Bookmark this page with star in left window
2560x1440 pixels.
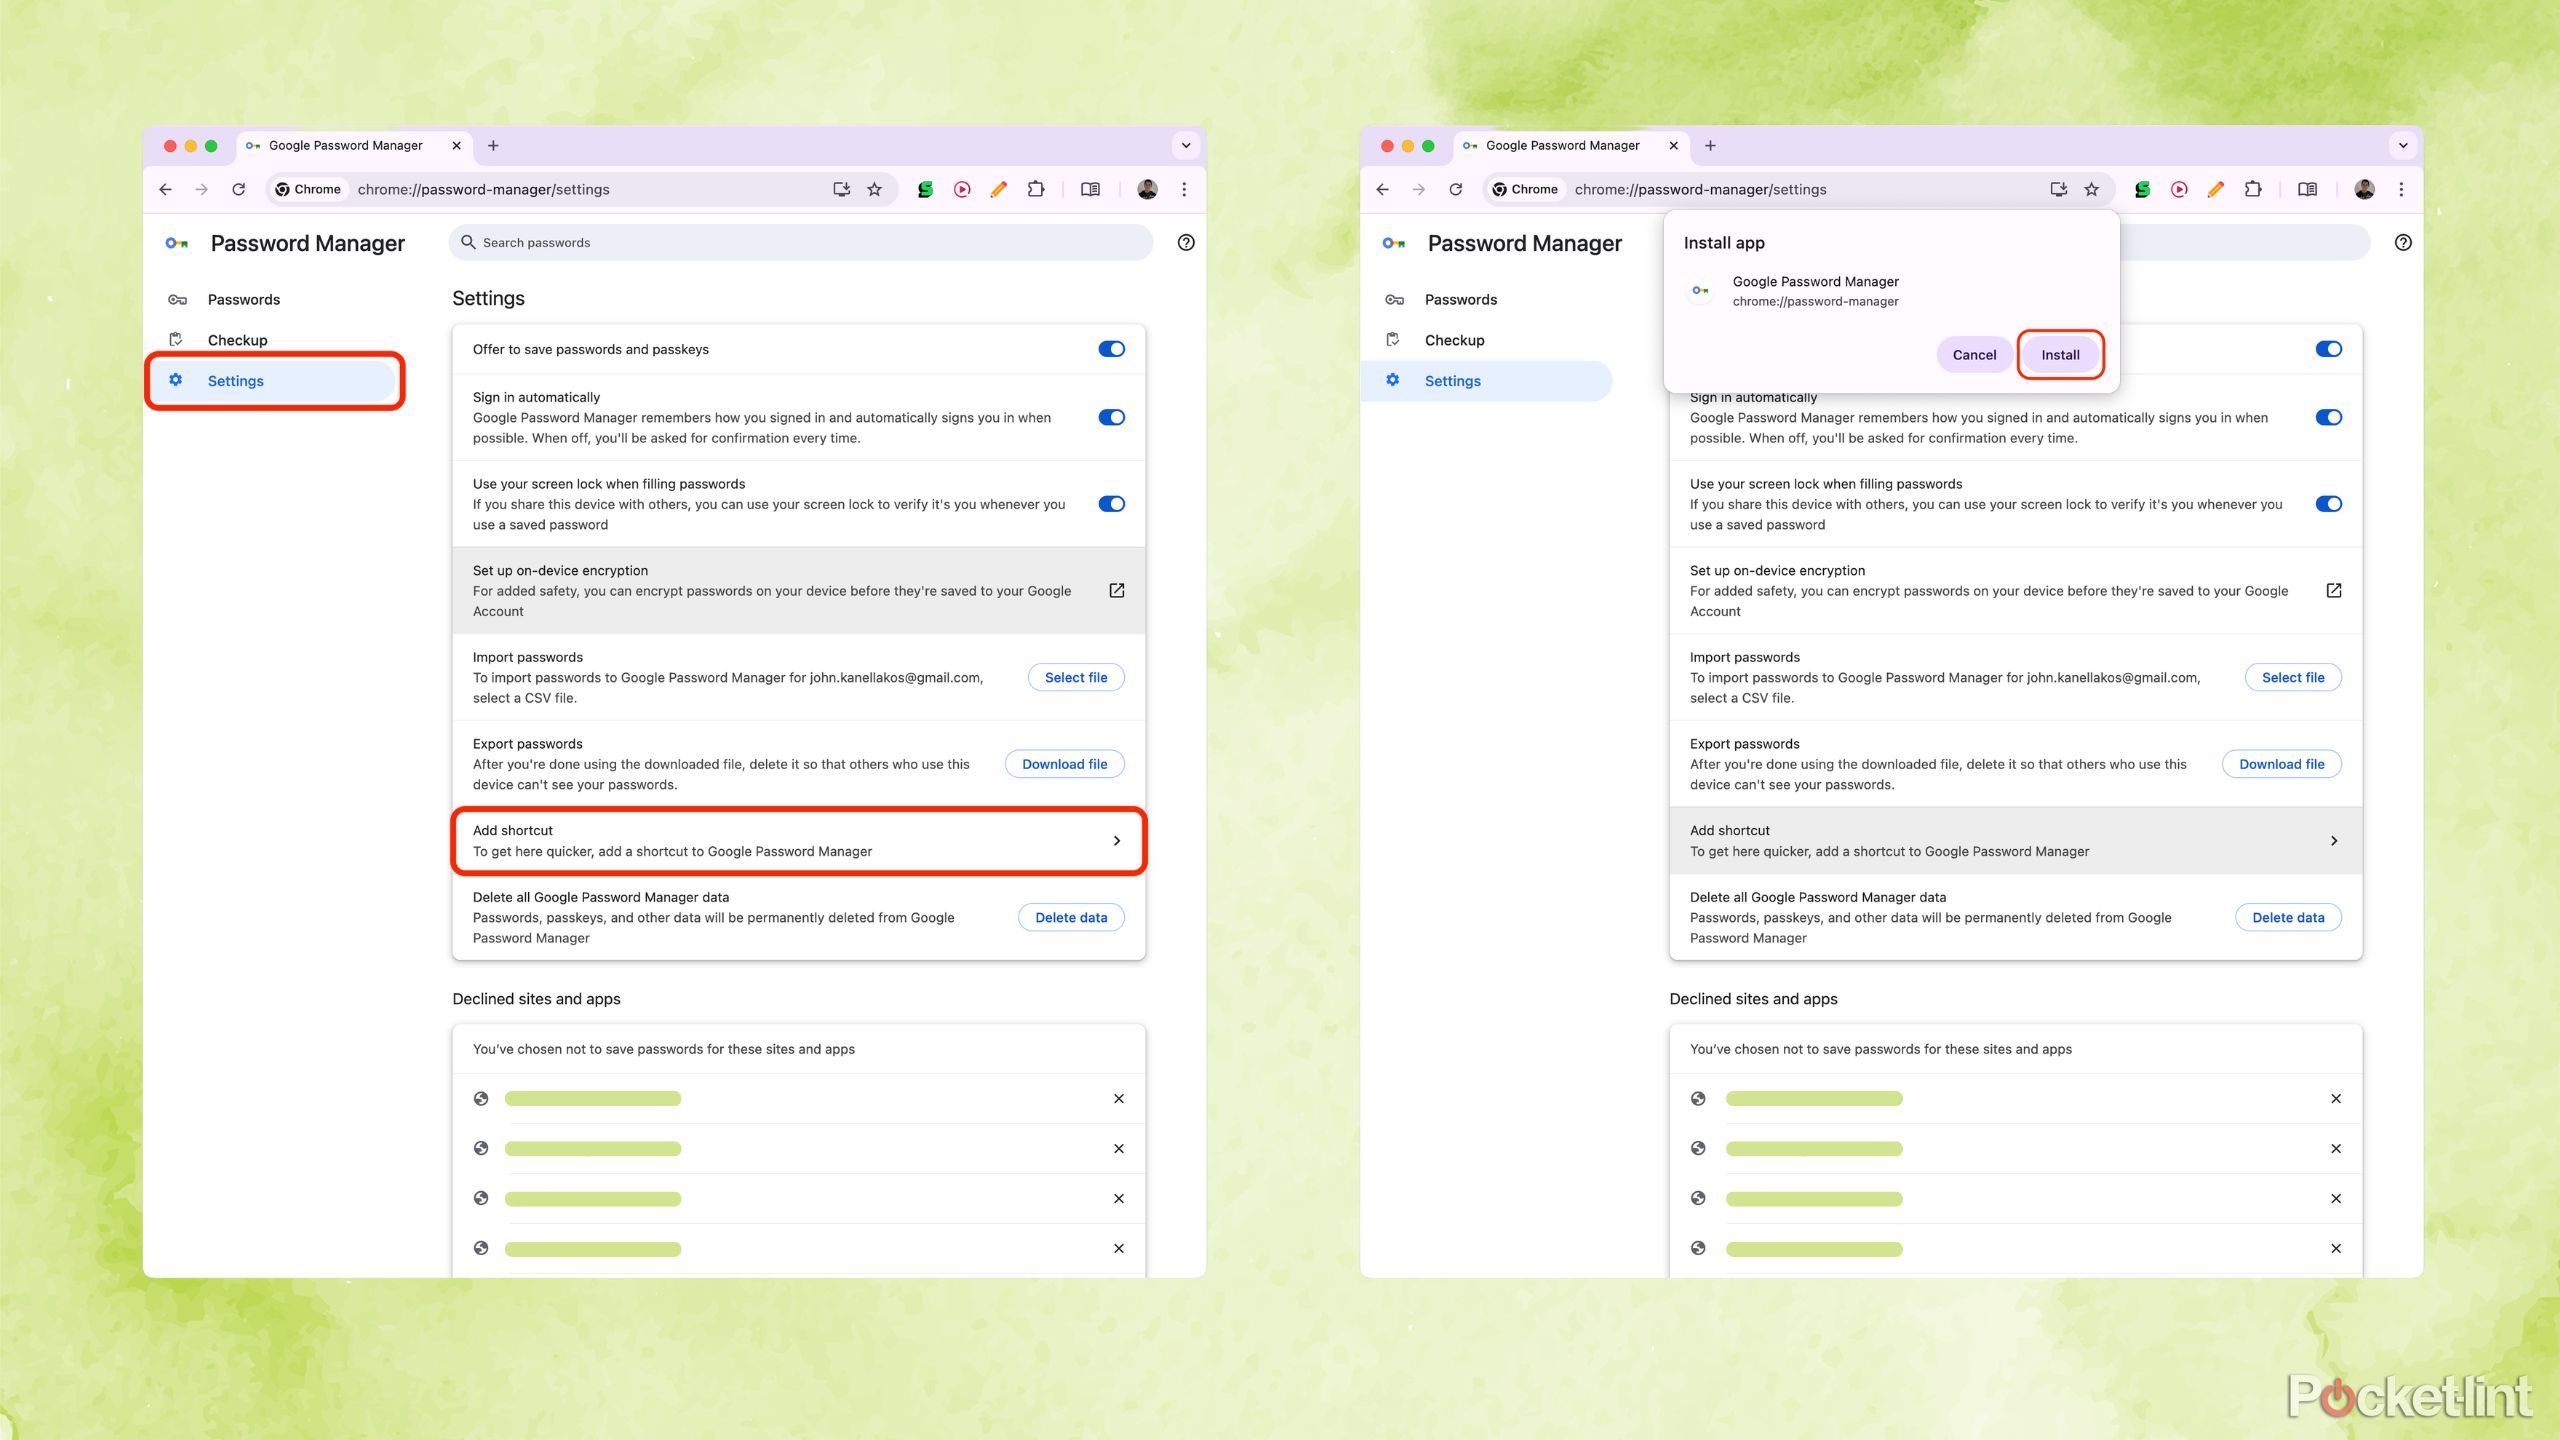point(874,189)
